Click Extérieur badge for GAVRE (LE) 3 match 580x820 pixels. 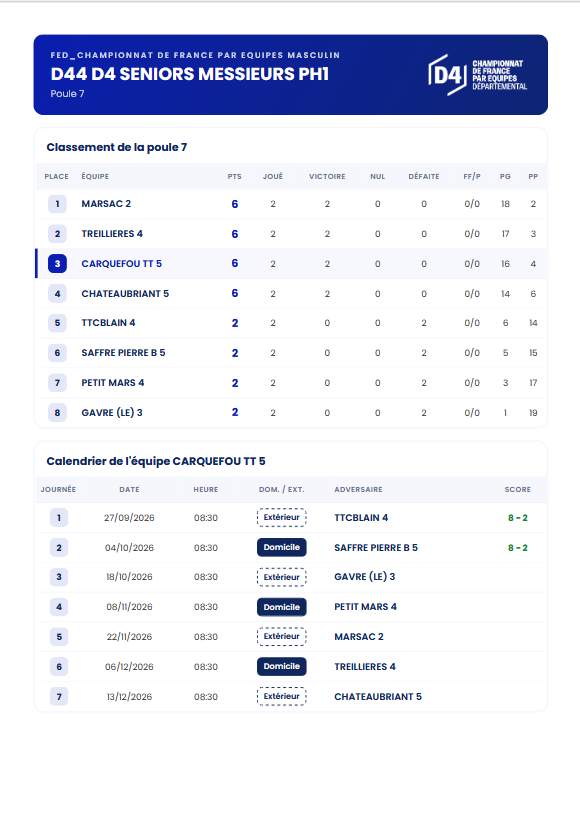click(x=281, y=577)
